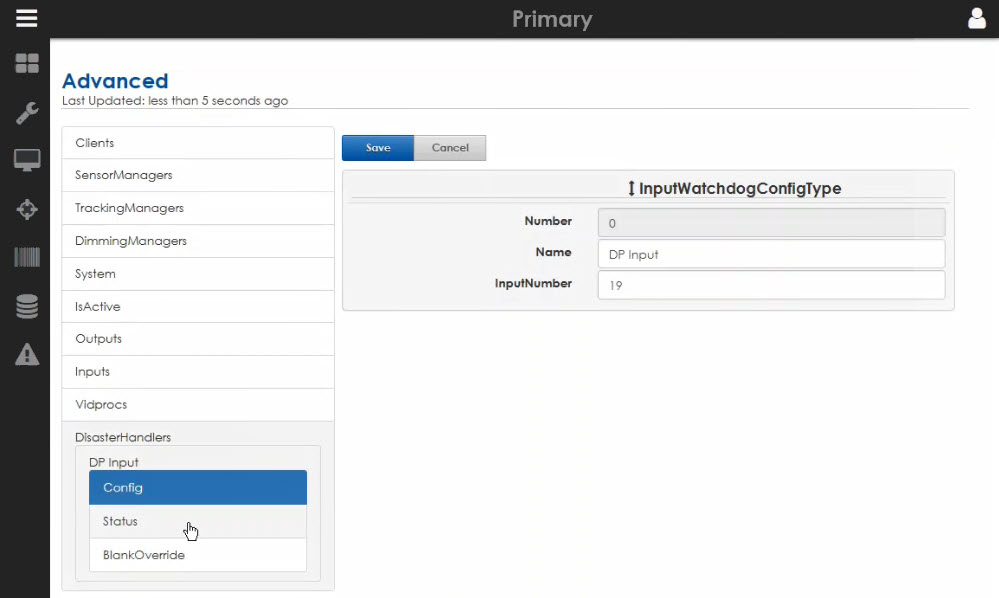This screenshot has height=598, width=999.
Task: Click the barcode icon in sidebar
Action: pyautogui.click(x=27, y=258)
